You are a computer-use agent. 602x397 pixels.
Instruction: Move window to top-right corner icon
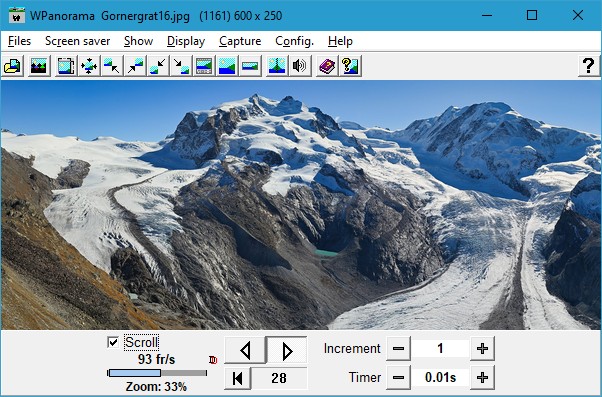[135, 66]
